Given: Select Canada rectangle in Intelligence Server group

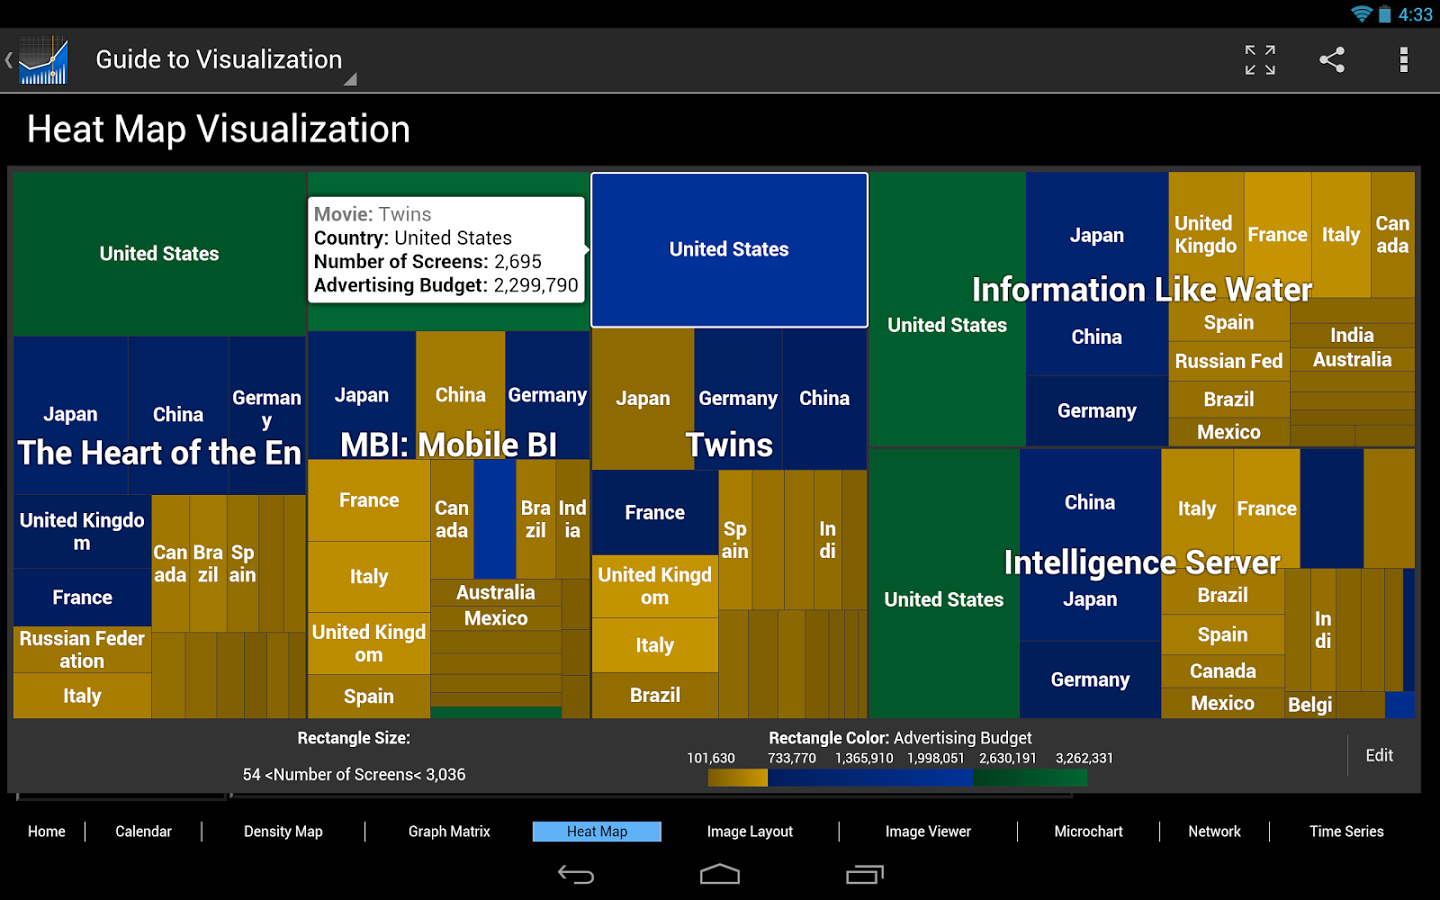Looking at the screenshot, I should coord(1223,671).
